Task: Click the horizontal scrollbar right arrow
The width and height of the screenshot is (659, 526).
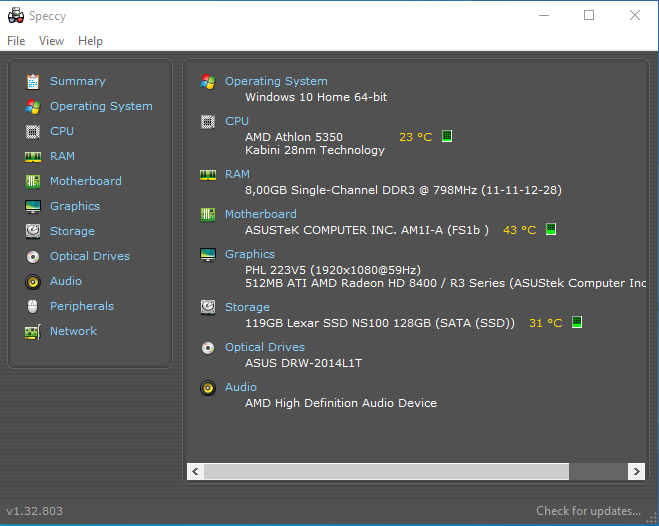Action: pos(636,471)
